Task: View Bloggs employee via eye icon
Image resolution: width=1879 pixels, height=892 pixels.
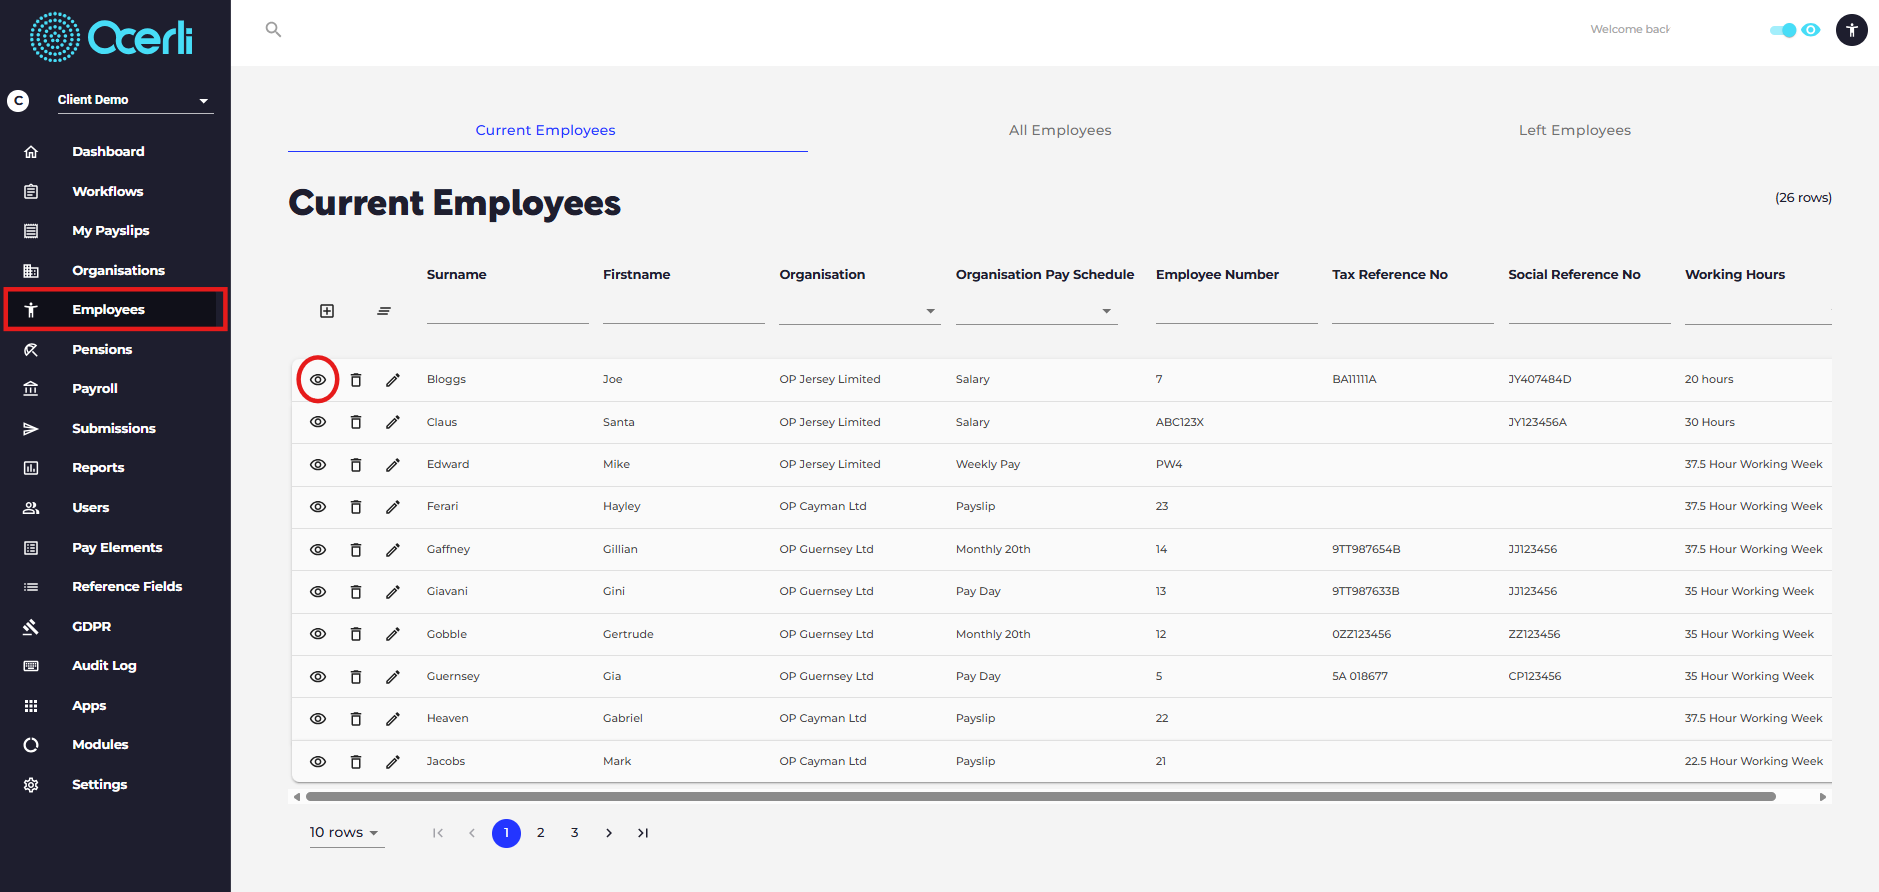Action: pyautogui.click(x=318, y=380)
